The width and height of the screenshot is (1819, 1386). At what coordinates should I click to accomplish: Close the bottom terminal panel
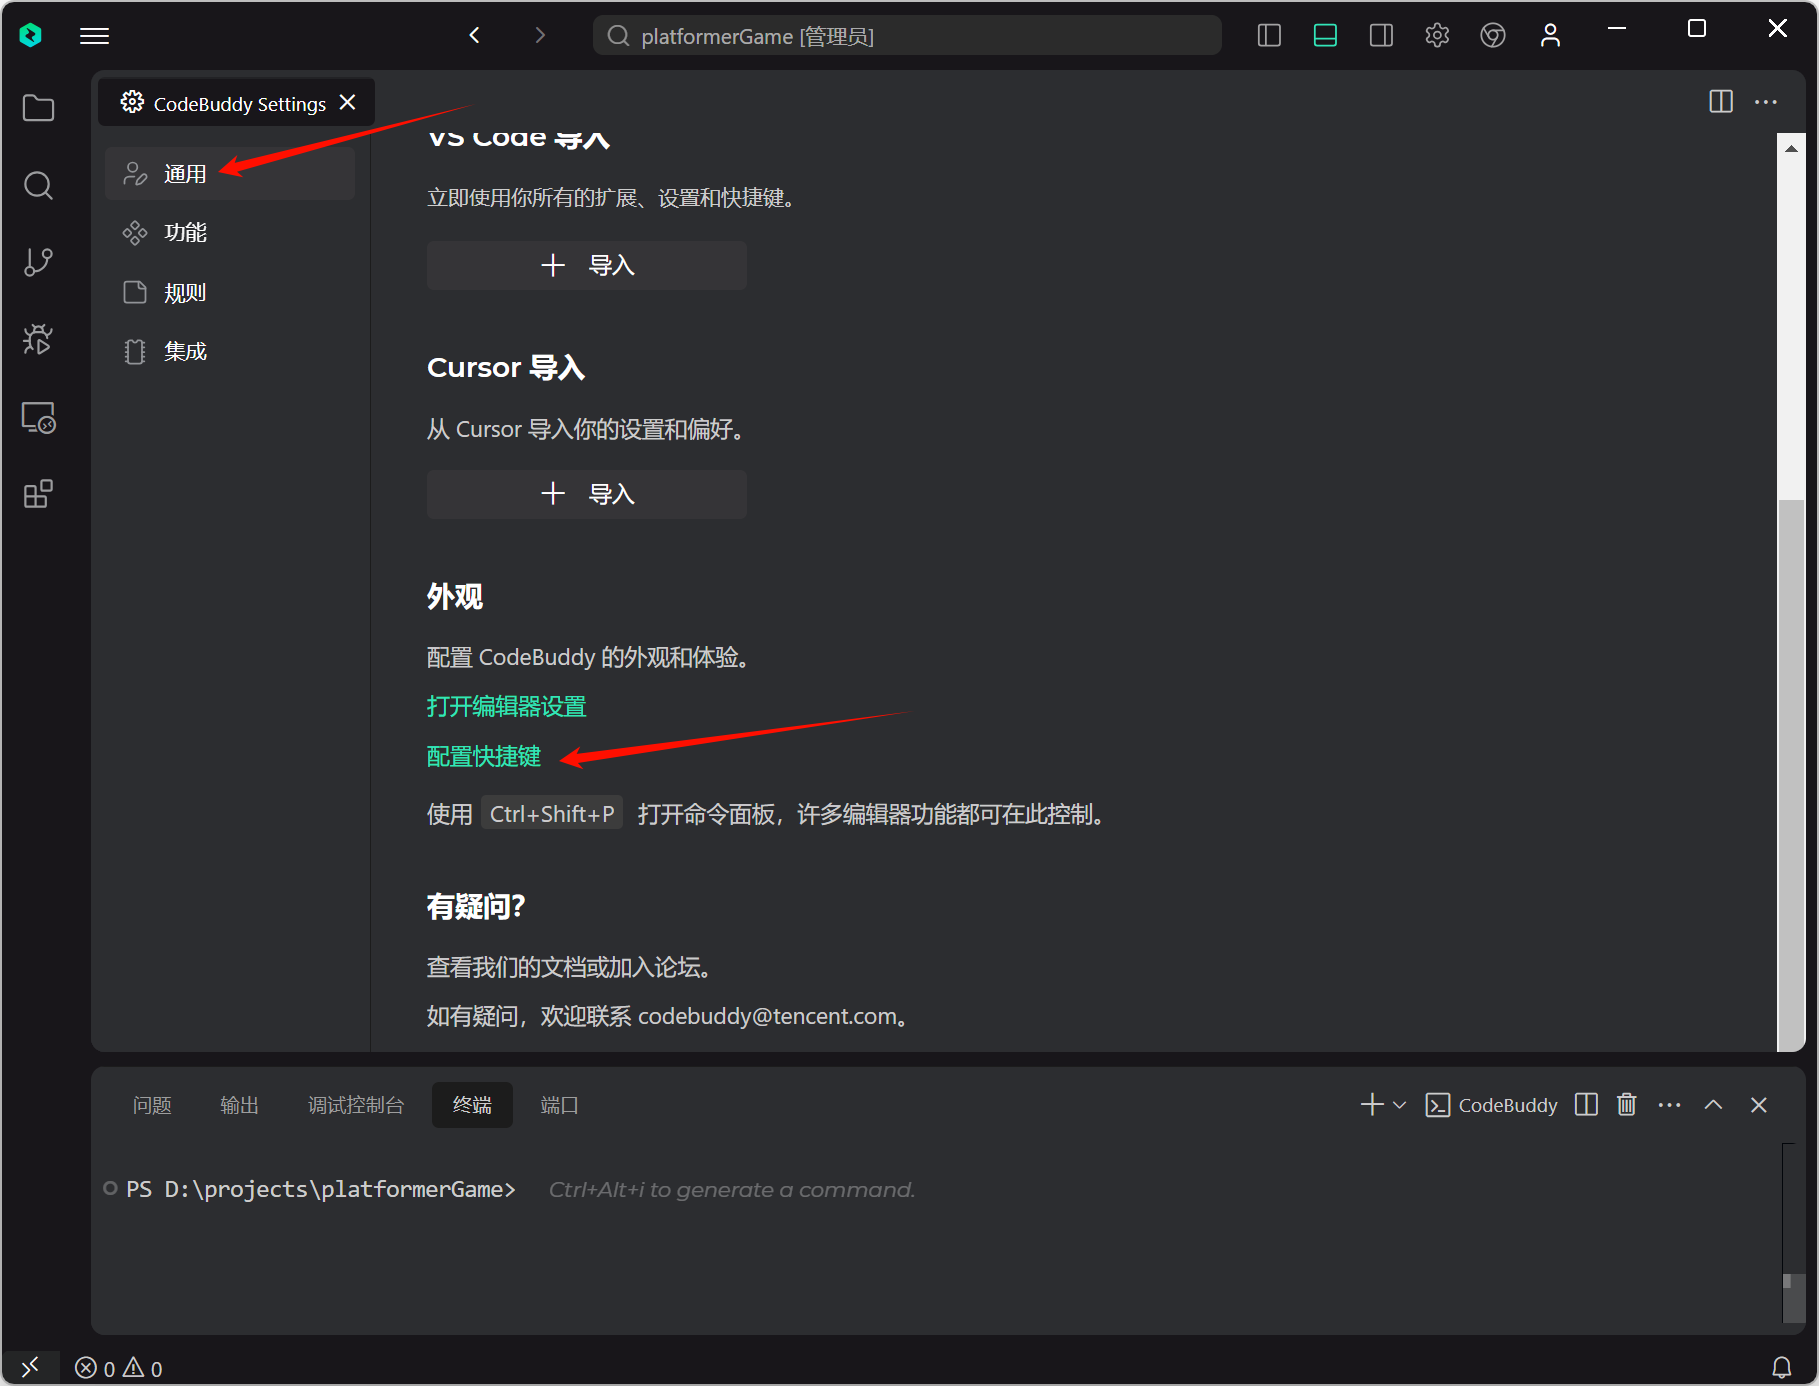tap(1759, 1105)
